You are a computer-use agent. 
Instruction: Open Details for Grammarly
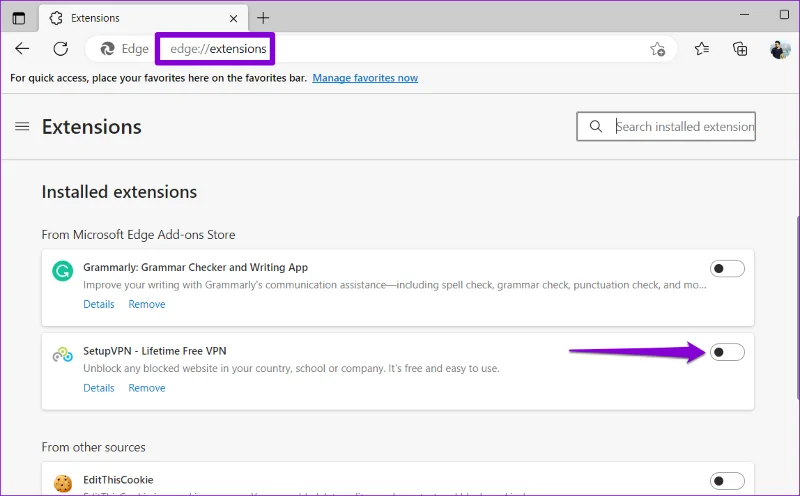(98, 304)
